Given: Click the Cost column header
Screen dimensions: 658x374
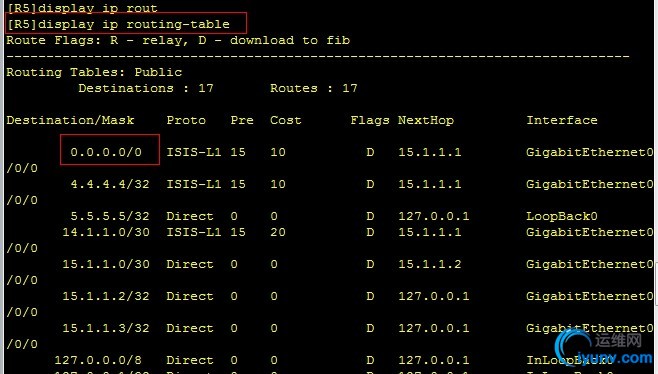Looking at the screenshot, I should 285,120.
